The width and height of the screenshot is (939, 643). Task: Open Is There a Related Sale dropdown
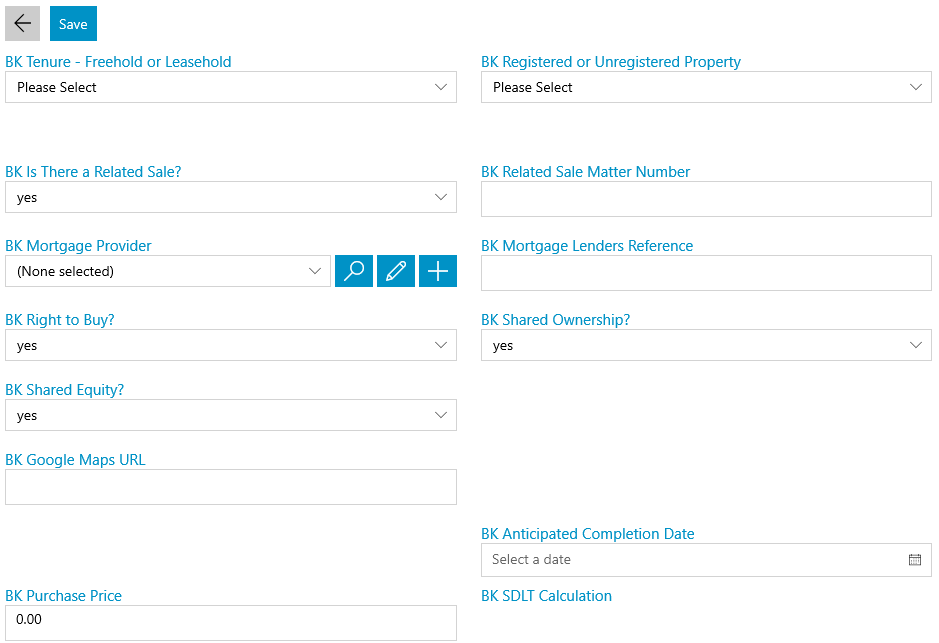pos(231,198)
